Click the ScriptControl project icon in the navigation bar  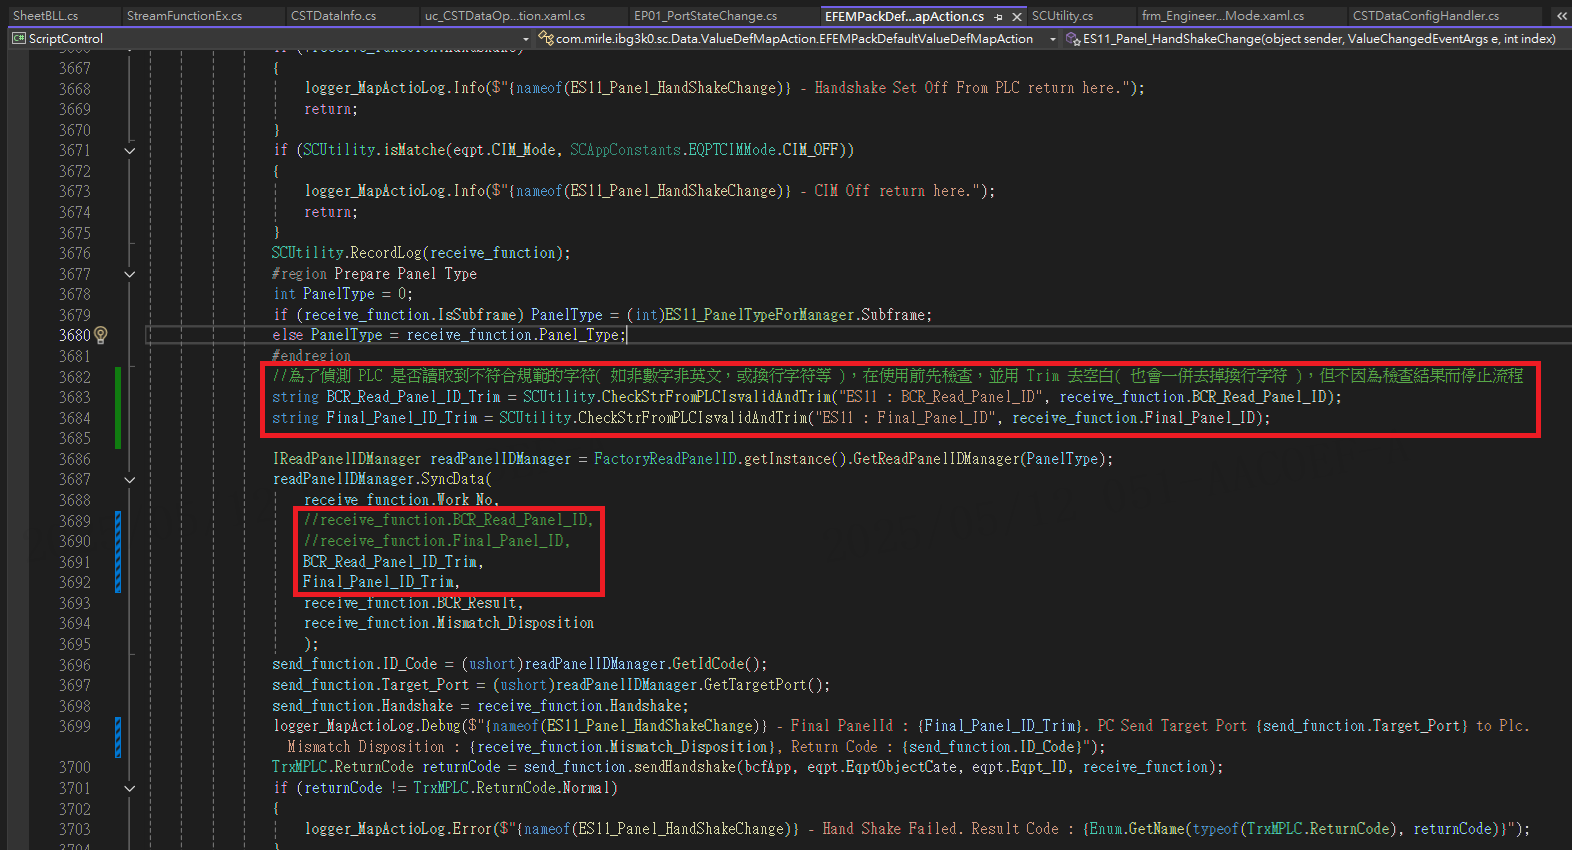pyautogui.click(x=18, y=39)
